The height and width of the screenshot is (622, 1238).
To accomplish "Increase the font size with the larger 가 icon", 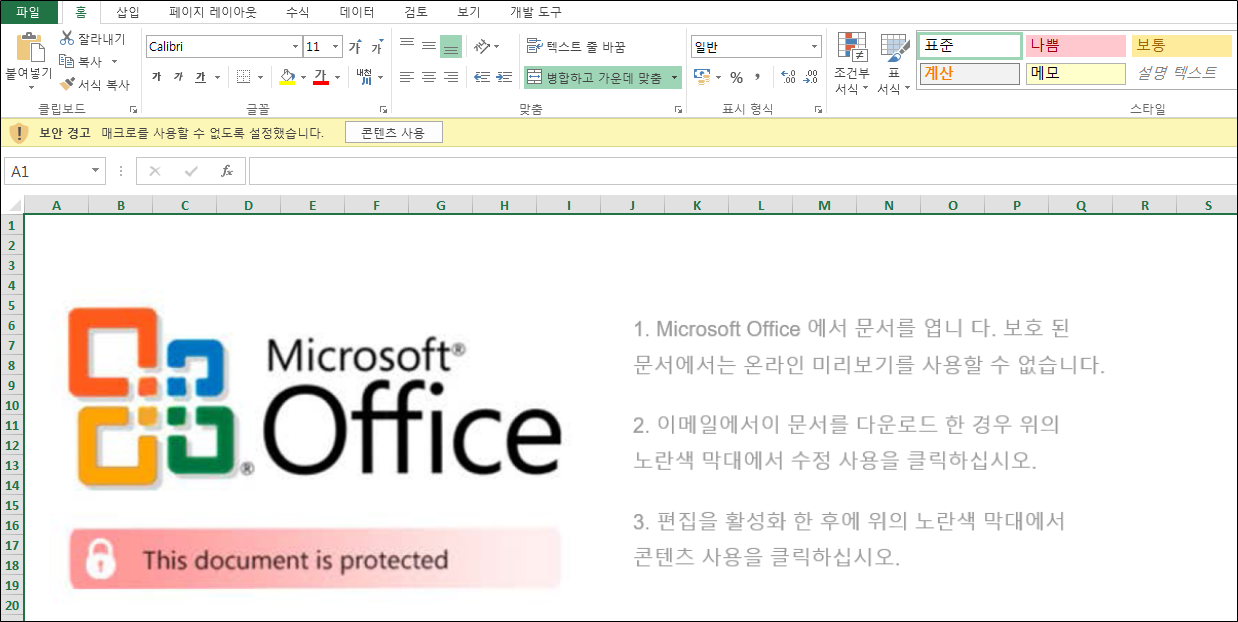I will pyautogui.click(x=355, y=47).
